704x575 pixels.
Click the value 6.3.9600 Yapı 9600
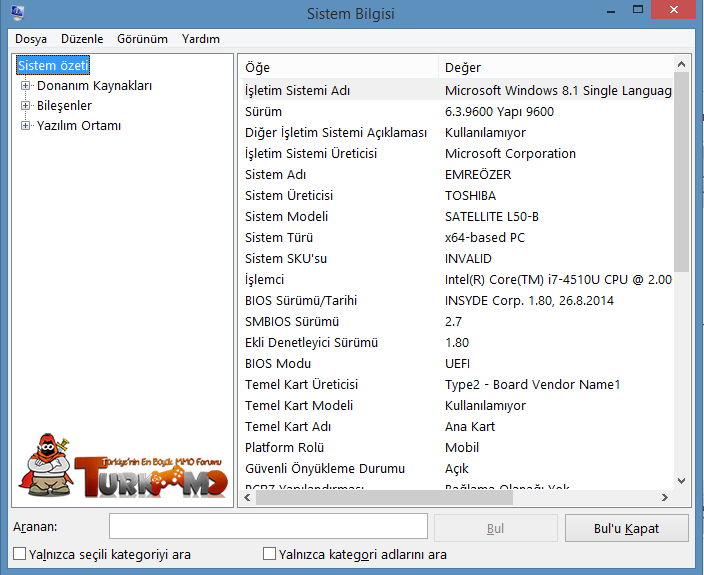[499, 111]
